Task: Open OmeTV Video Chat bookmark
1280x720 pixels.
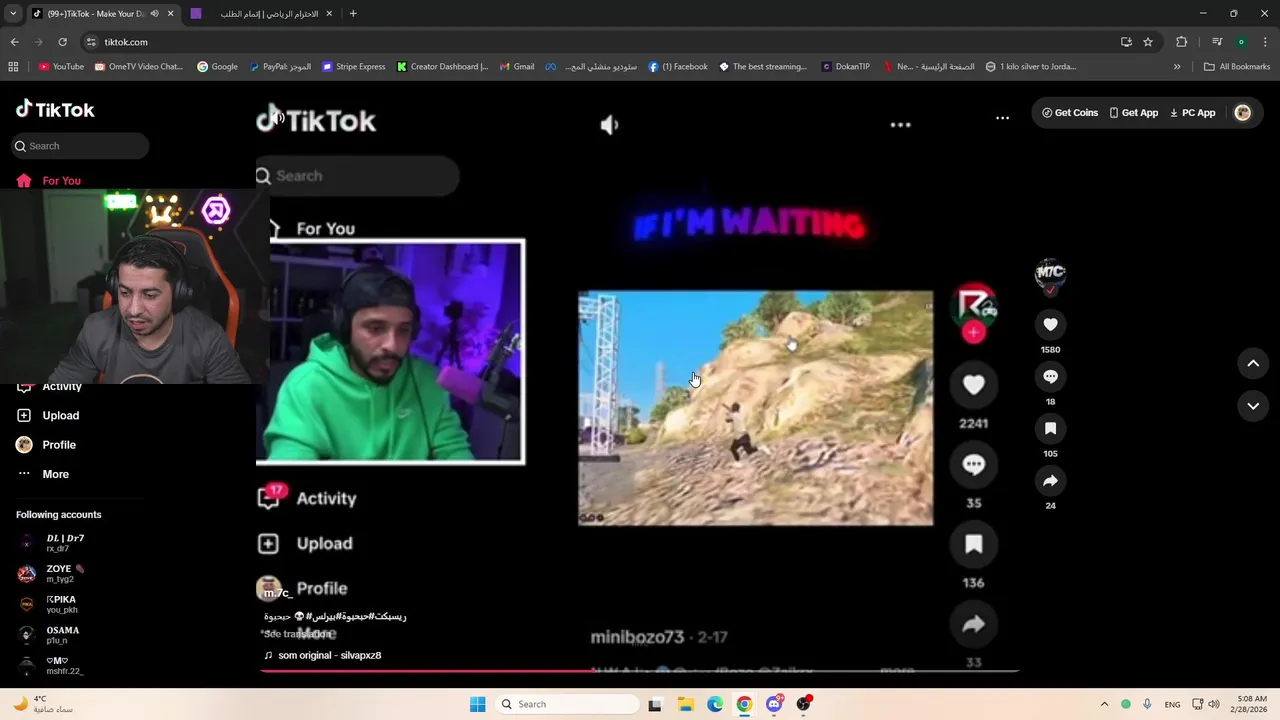Action: click(139, 67)
